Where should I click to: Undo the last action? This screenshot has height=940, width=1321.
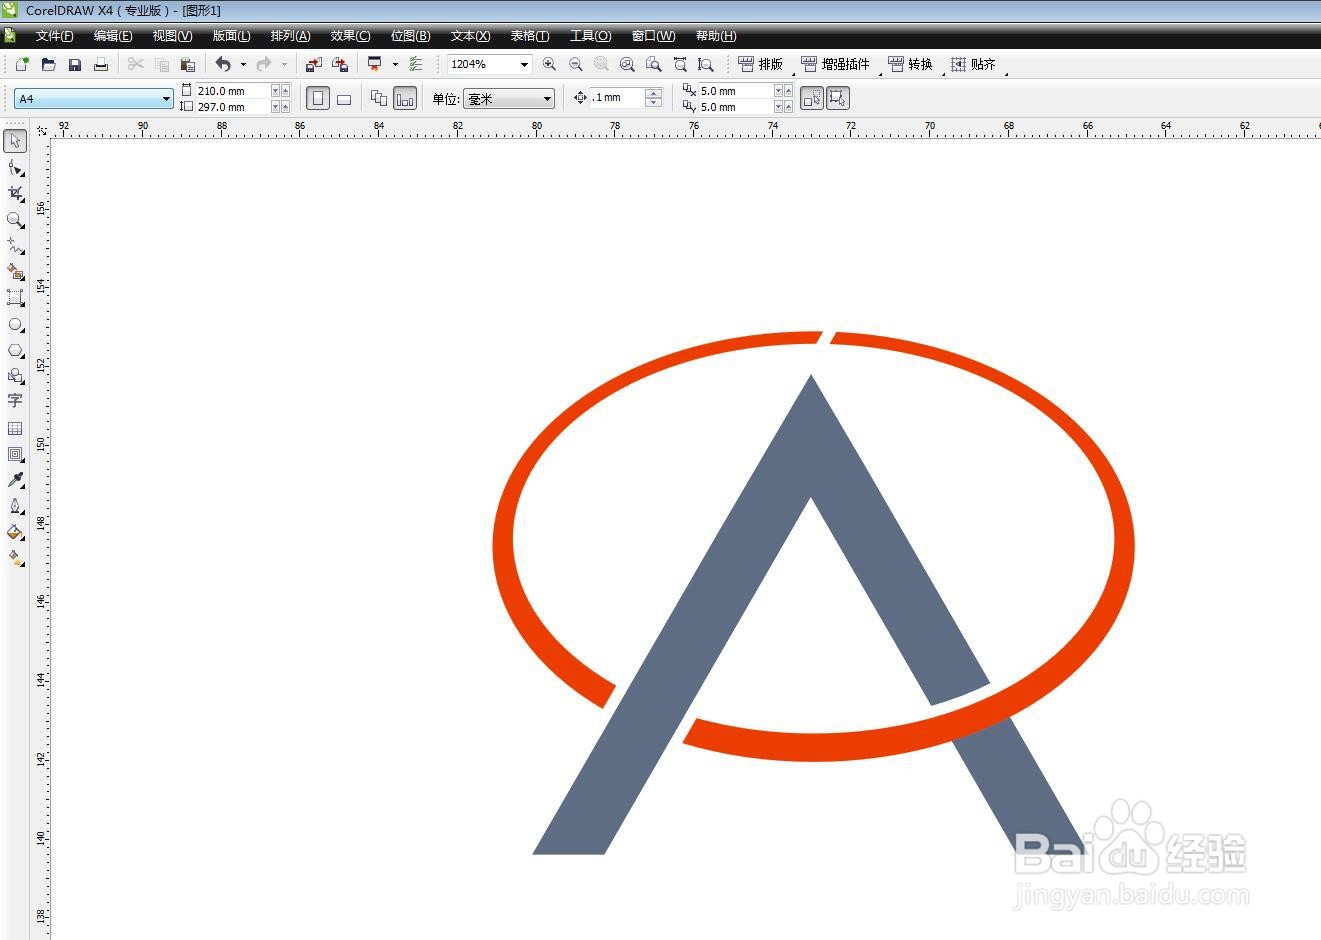(x=223, y=64)
